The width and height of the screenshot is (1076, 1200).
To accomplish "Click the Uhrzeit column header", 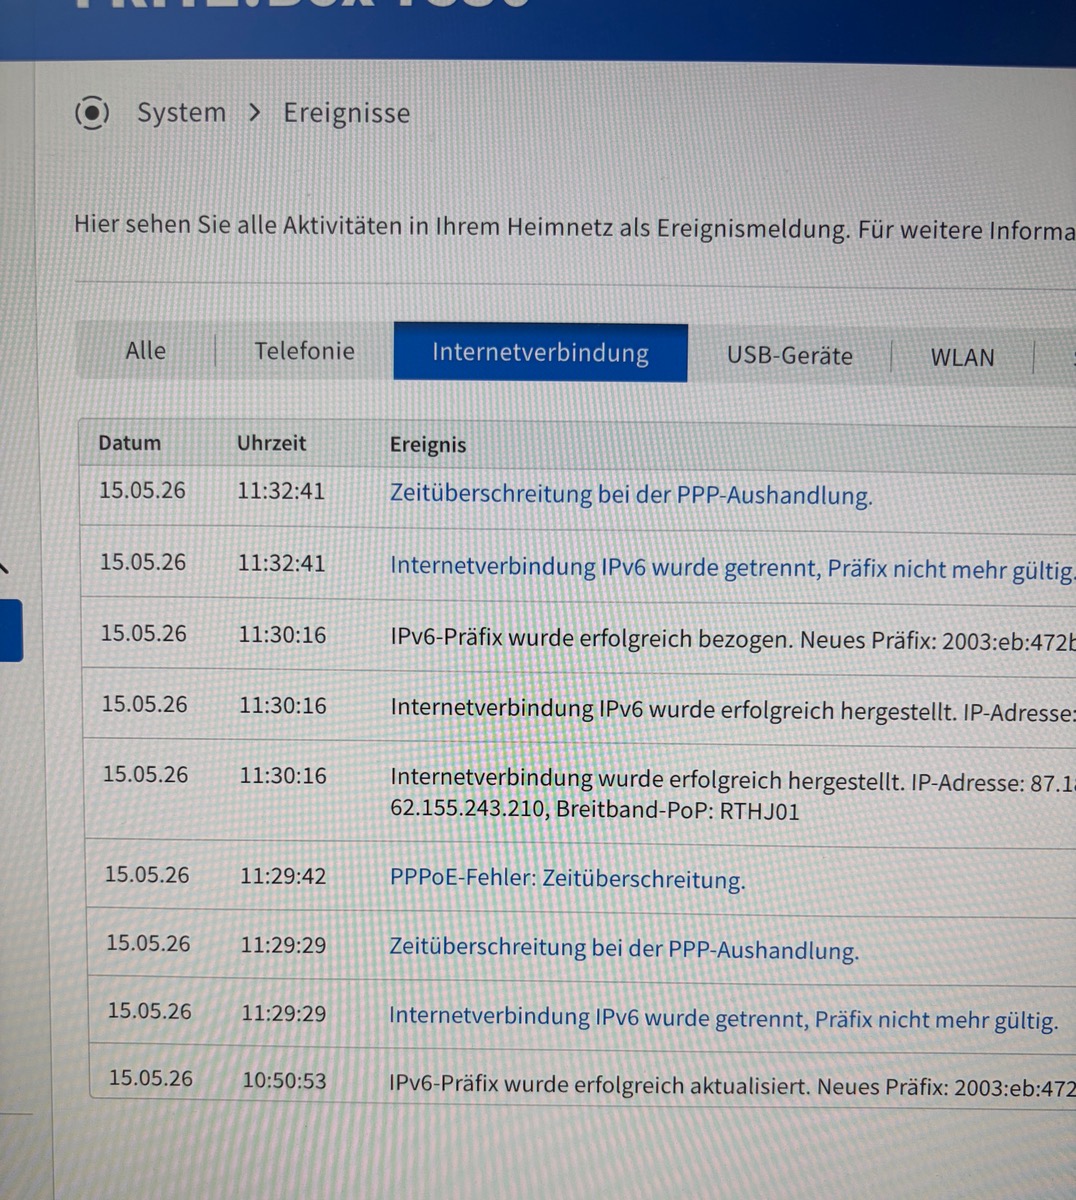I will (271, 443).
